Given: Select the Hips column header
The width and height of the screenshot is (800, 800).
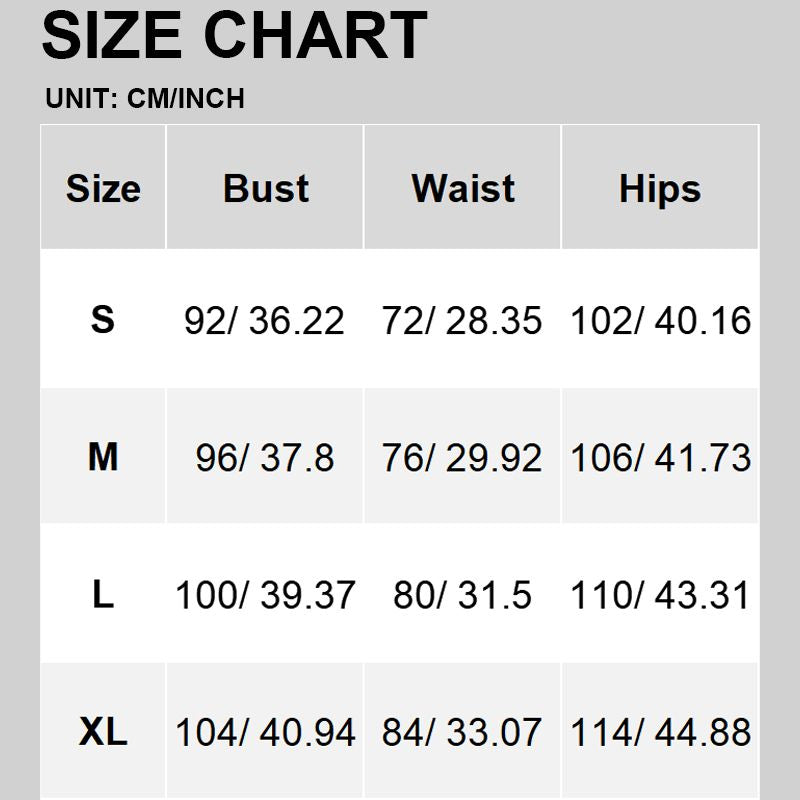Looking at the screenshot, I should 660,188.
